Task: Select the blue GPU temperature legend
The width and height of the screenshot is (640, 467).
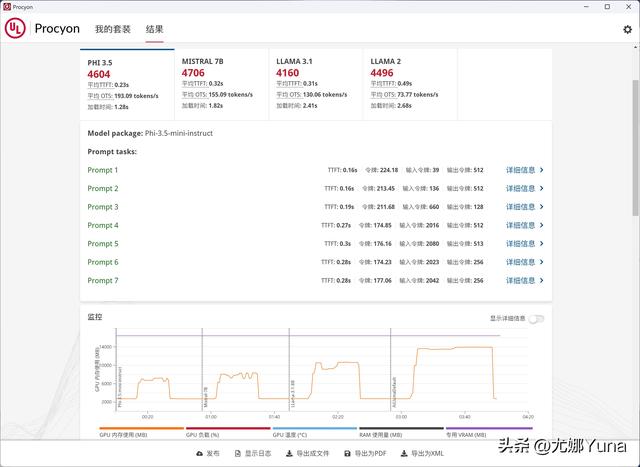Action: coord(314,432)
